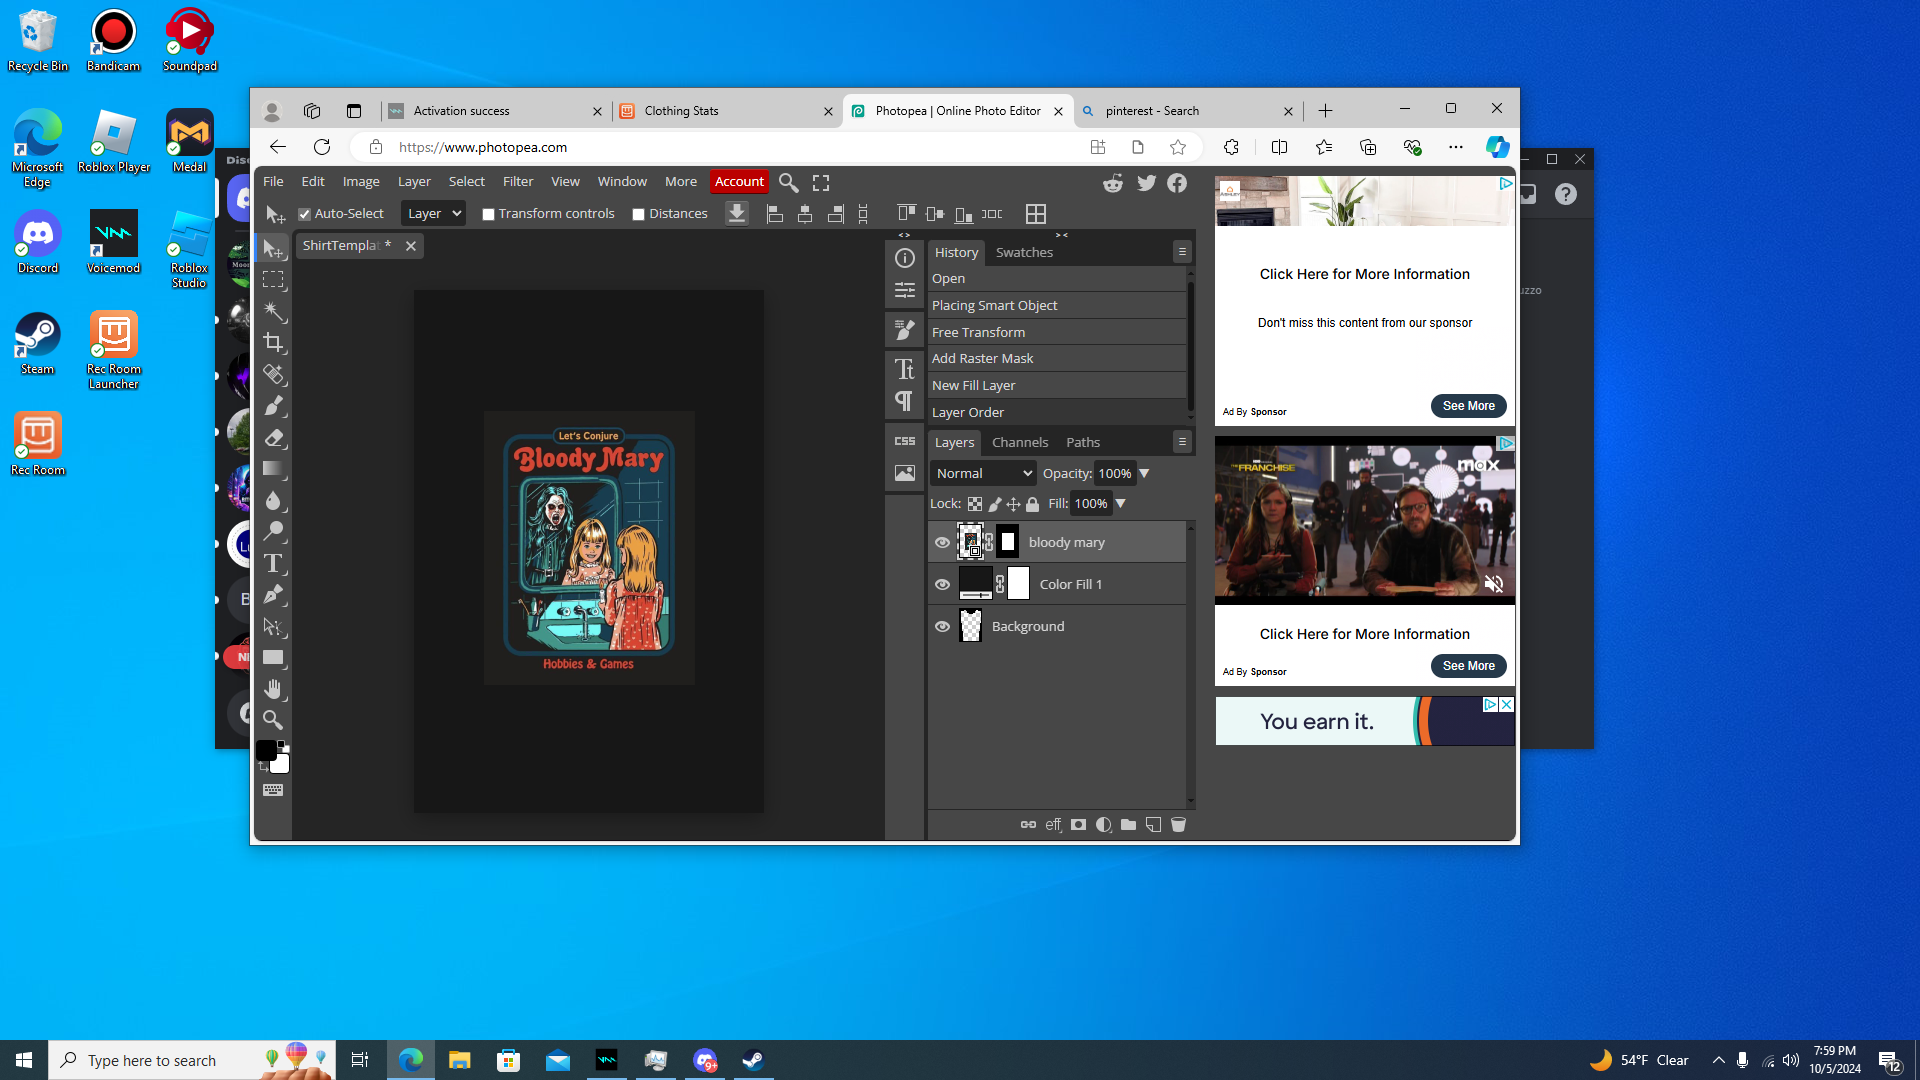
Task: Select the Magic Wand tool
Action: [x=273, y=311]
